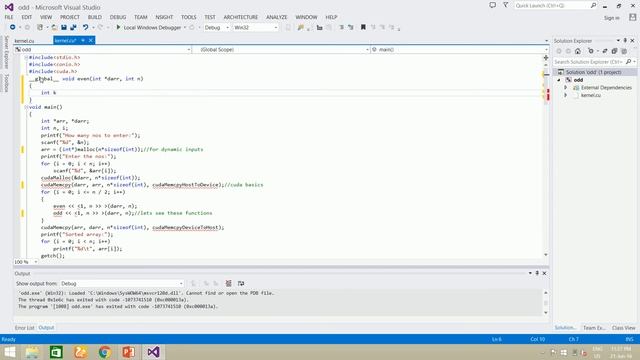Click the green Start debugging play icon
Screen dimensions: 640x360
pyautogui.click(x=118, y=27)
